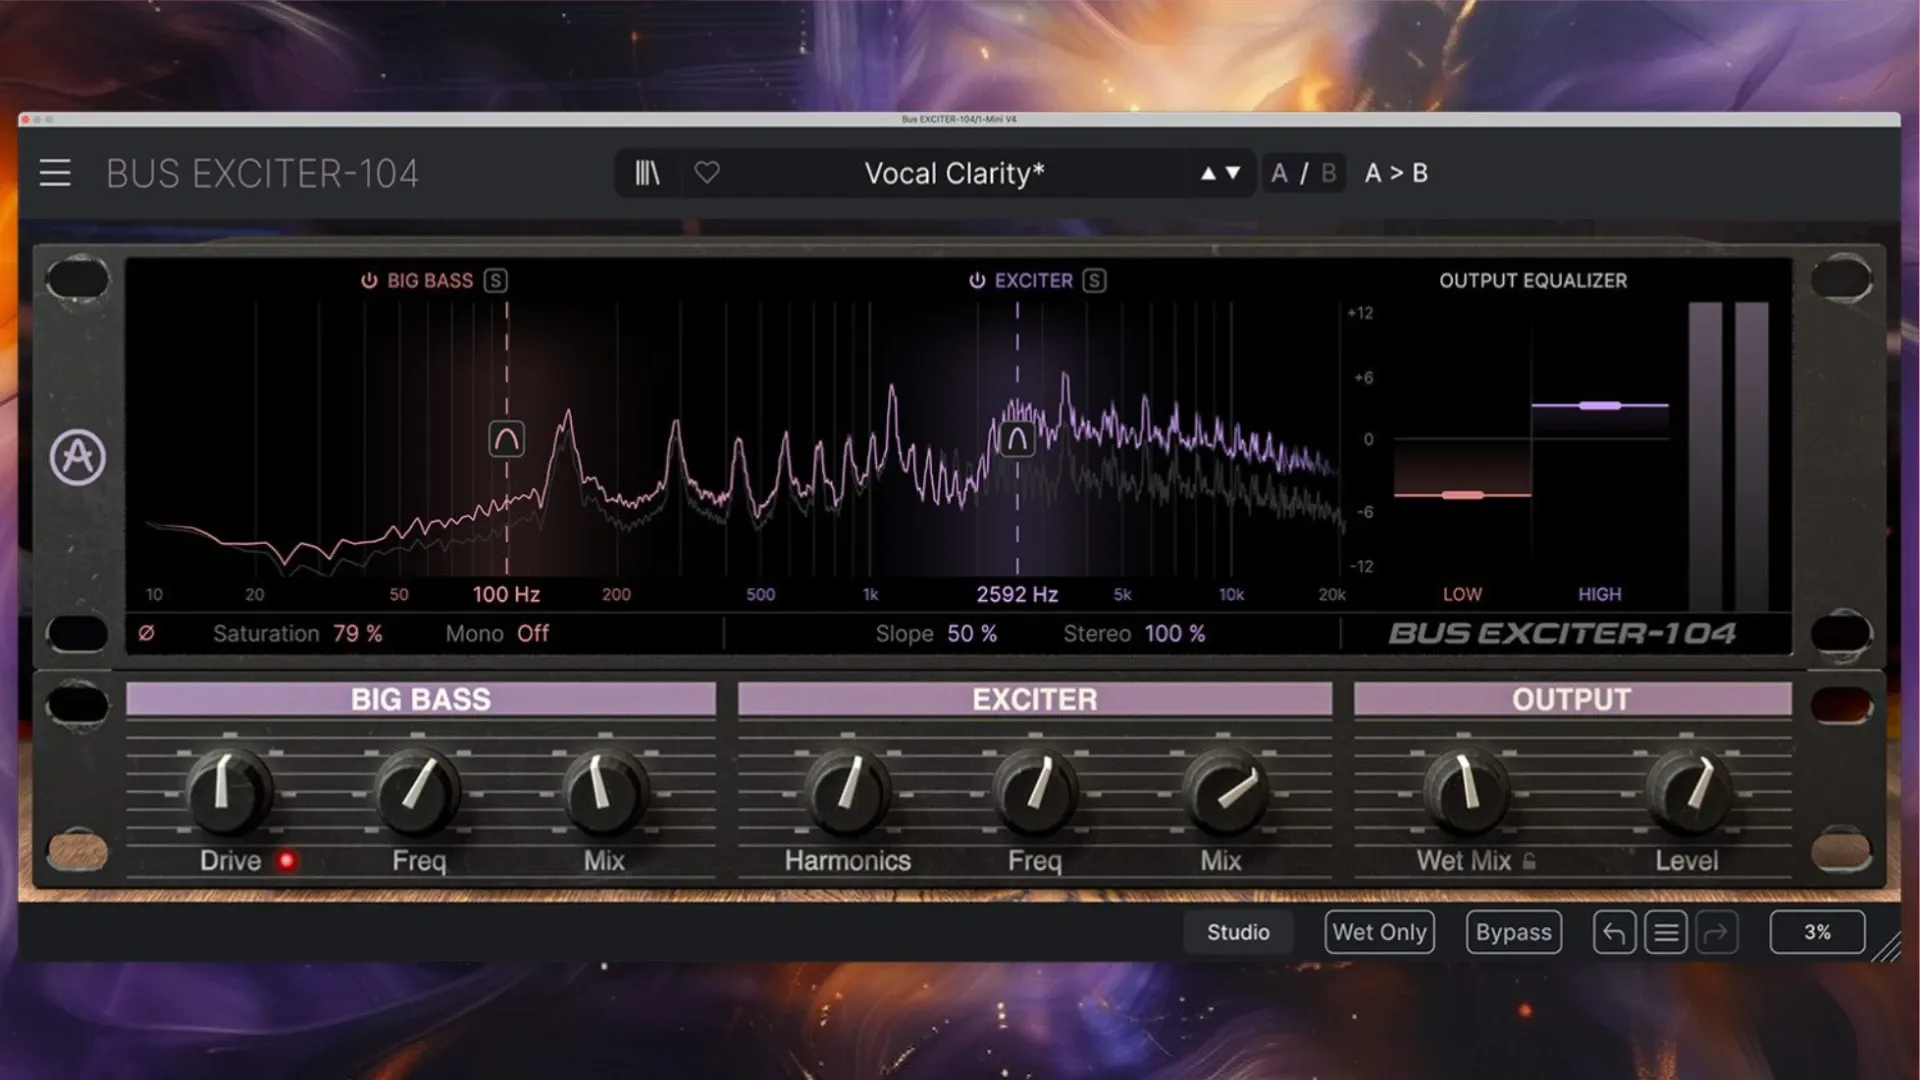Viewport: 1920px width, 1080px height.
Task: Switch to the B preset slot
Action: click(x=1327, y=172)
